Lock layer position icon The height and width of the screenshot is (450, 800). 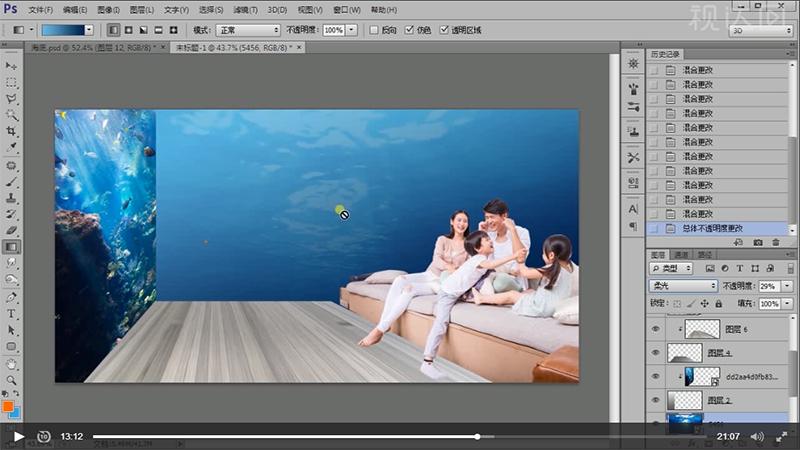pyautogui.click(x=705, y=304)
